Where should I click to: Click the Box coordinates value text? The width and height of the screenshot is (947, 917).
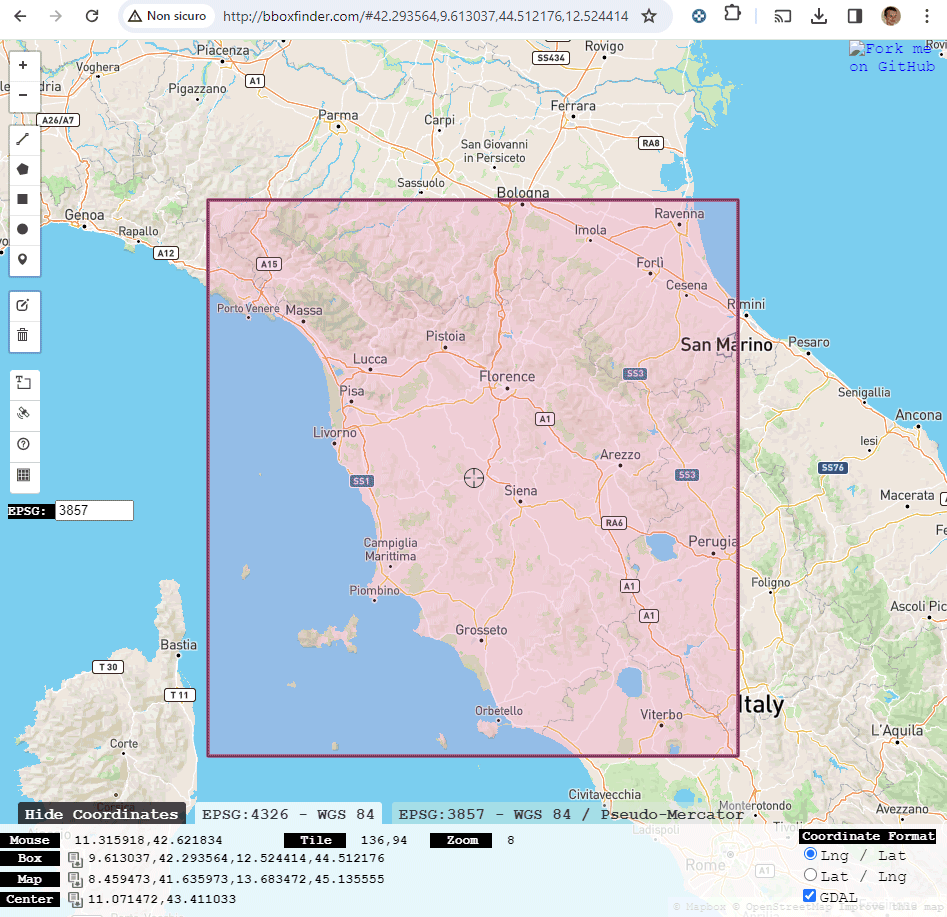point(236,858)
